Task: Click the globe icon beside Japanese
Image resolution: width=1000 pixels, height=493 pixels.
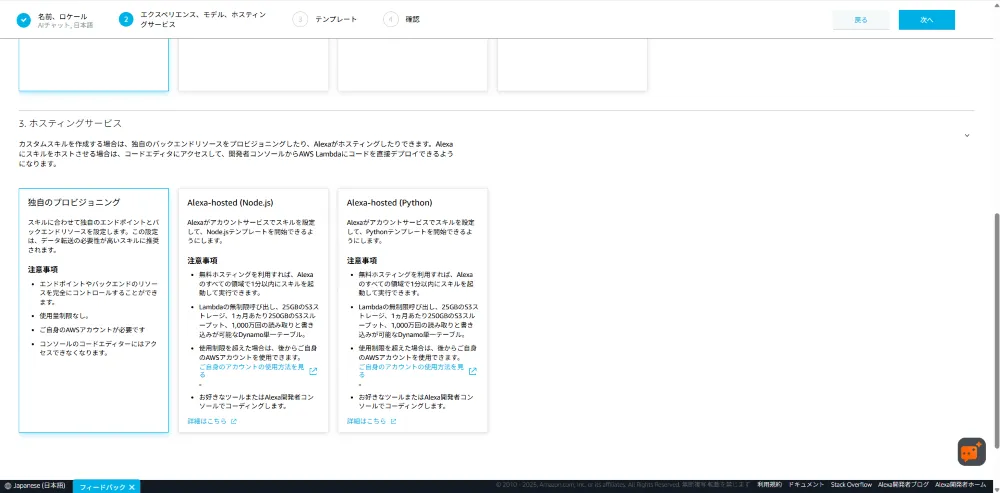Action: [x=8, y=486]
